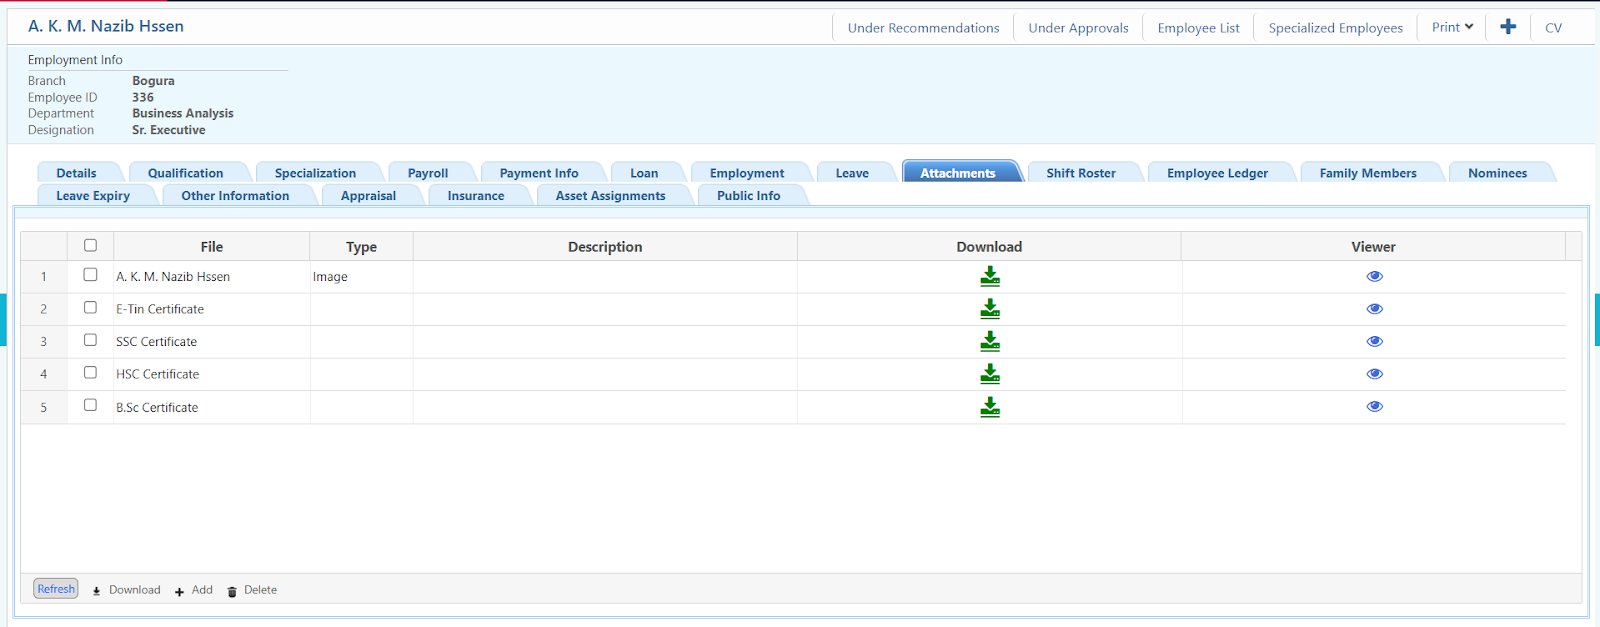
Task: Click the Business Analysis department value
Action: click(183, 114)
